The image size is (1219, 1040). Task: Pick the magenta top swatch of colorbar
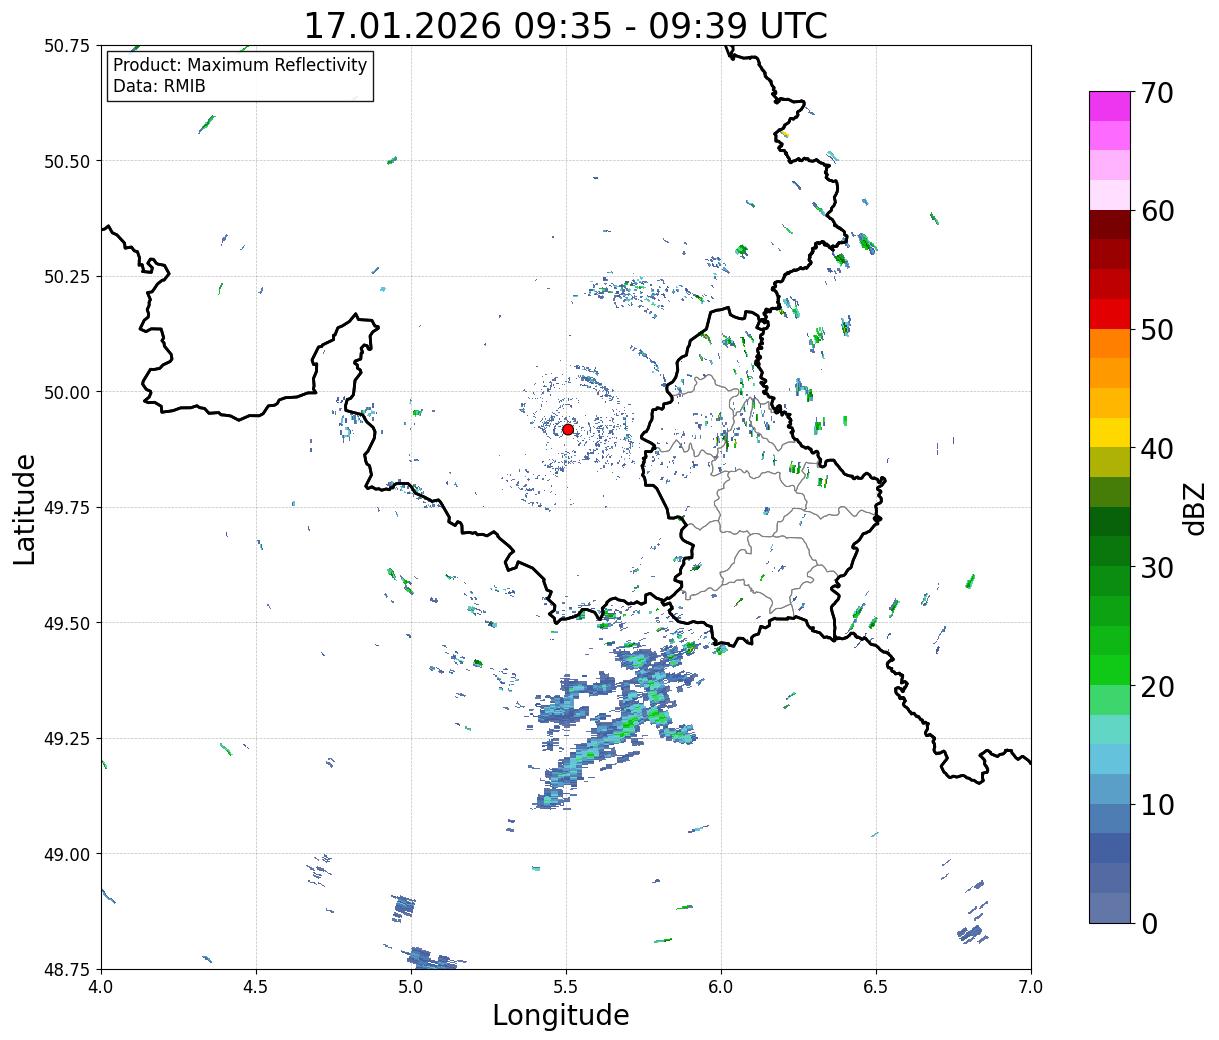pos(1110,106)
